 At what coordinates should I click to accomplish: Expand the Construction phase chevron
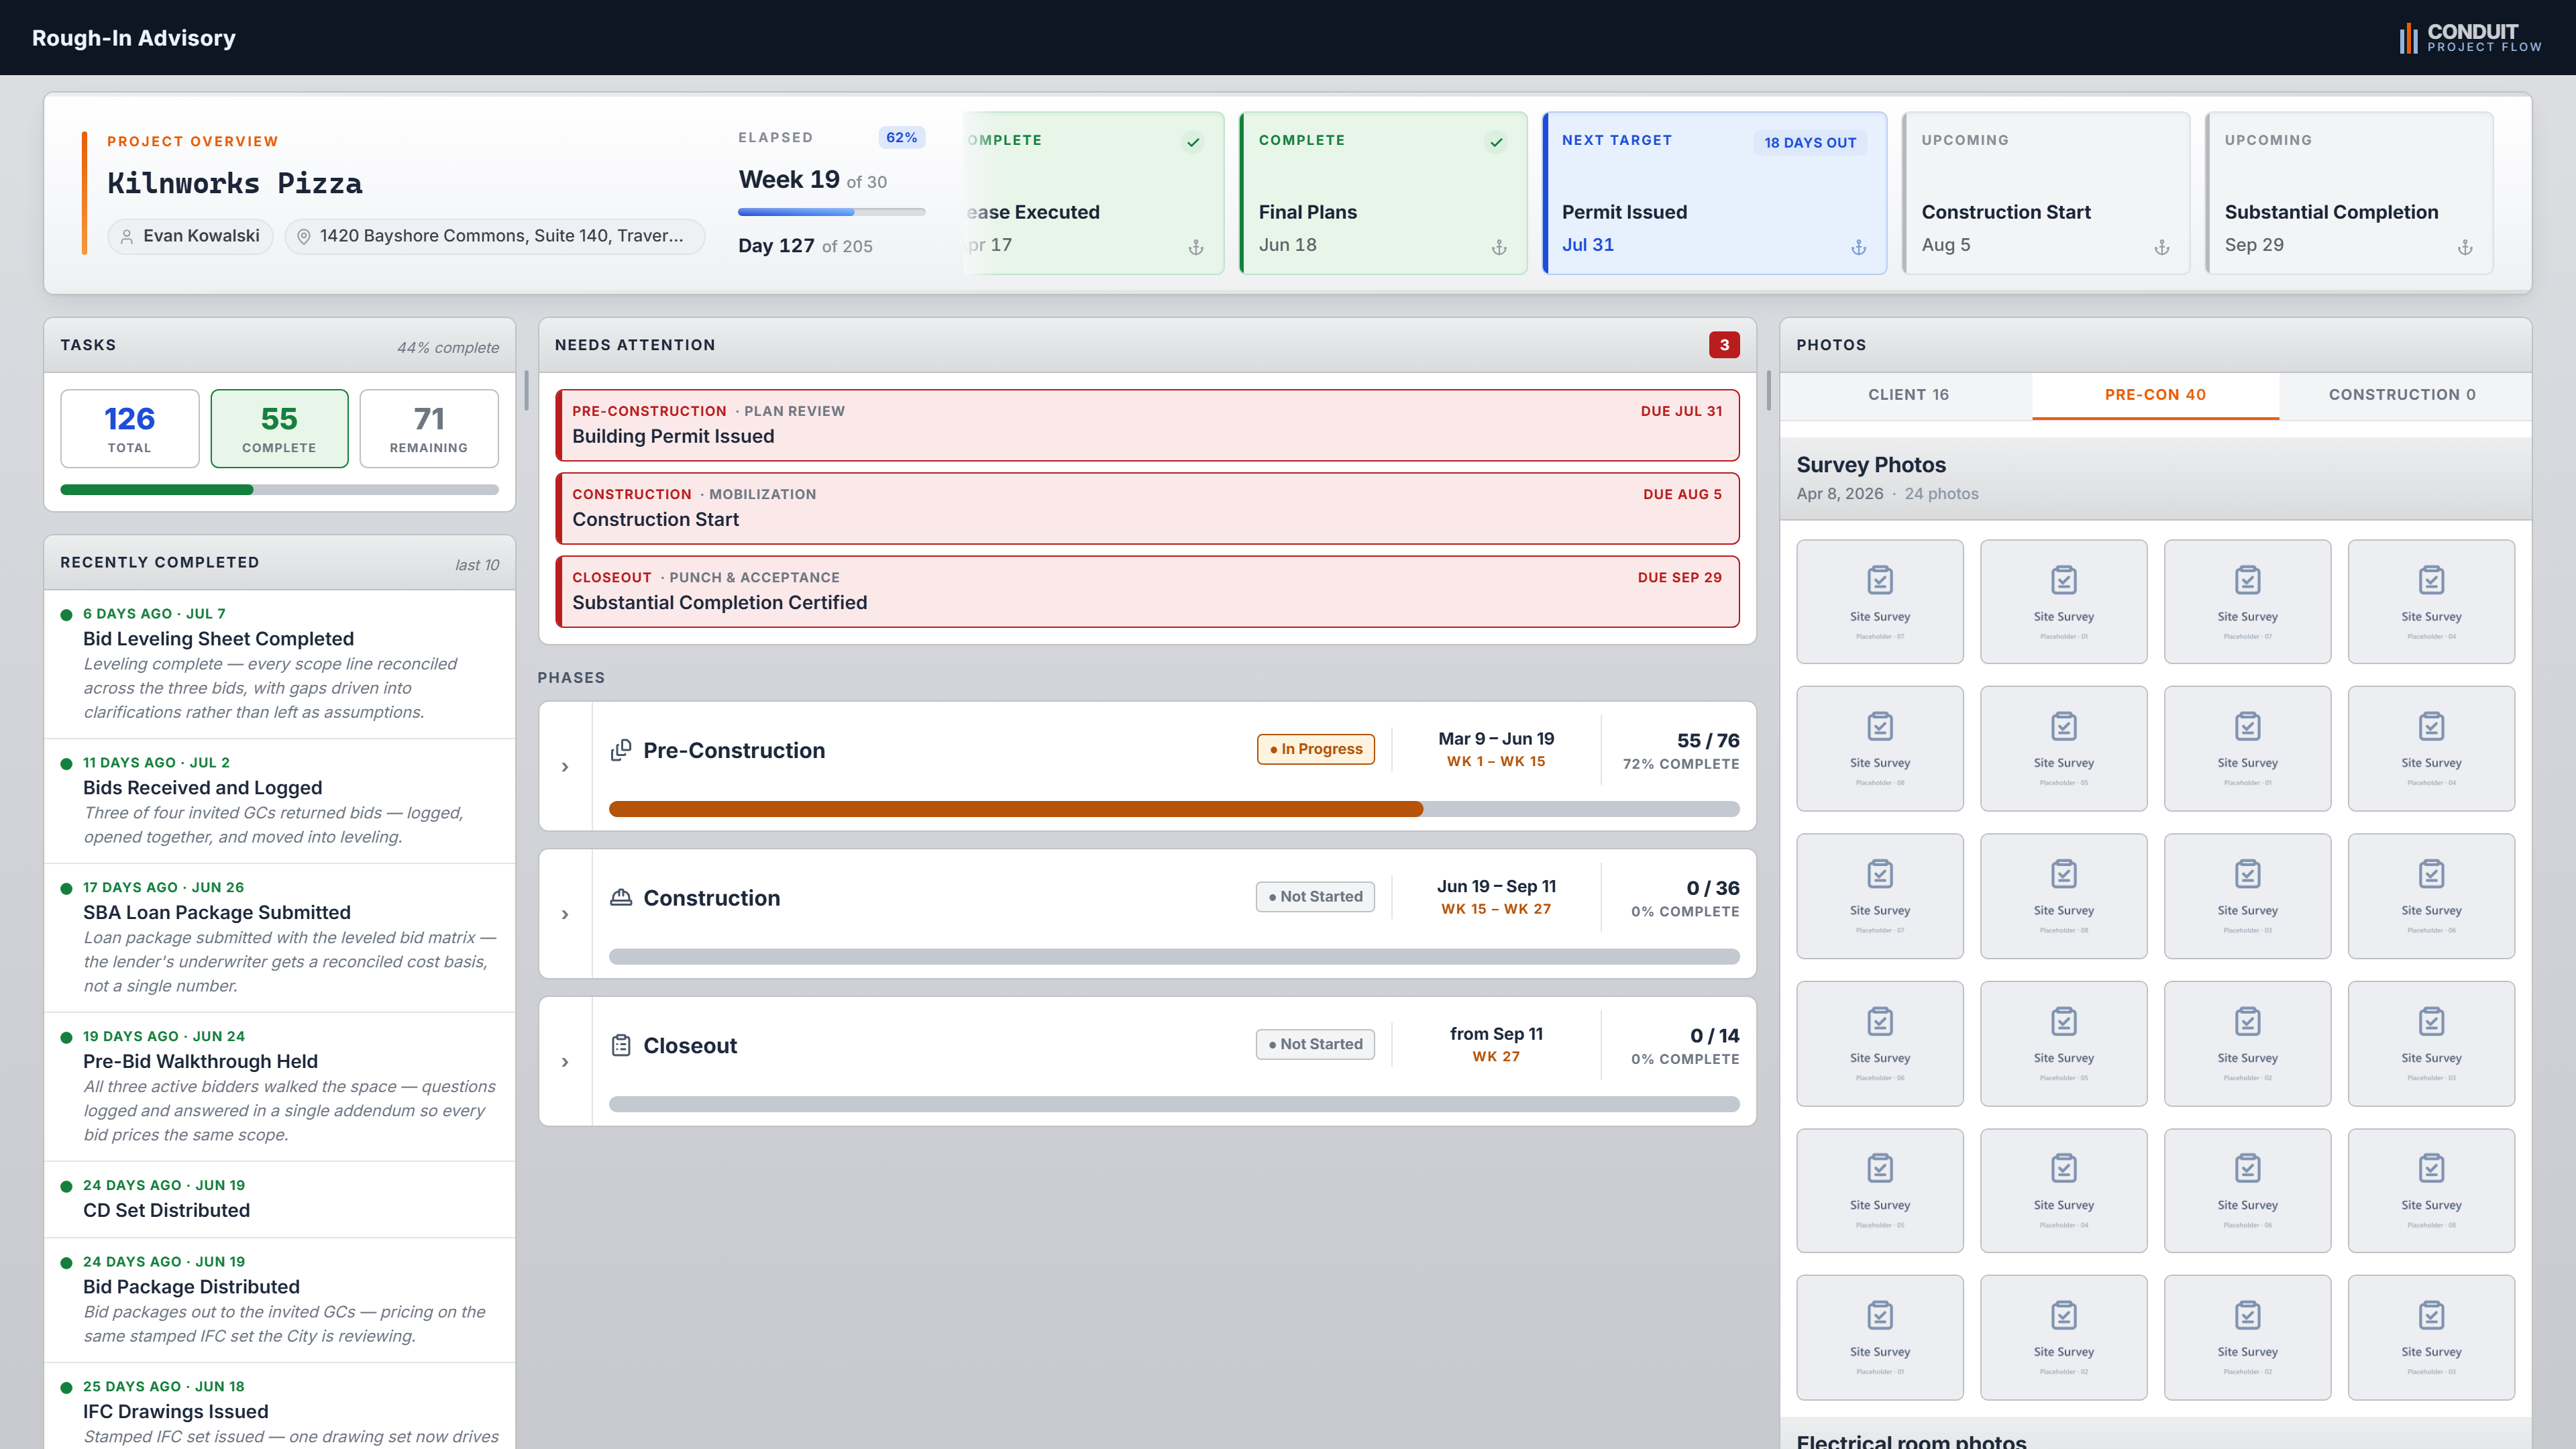(x=565, y=914)
